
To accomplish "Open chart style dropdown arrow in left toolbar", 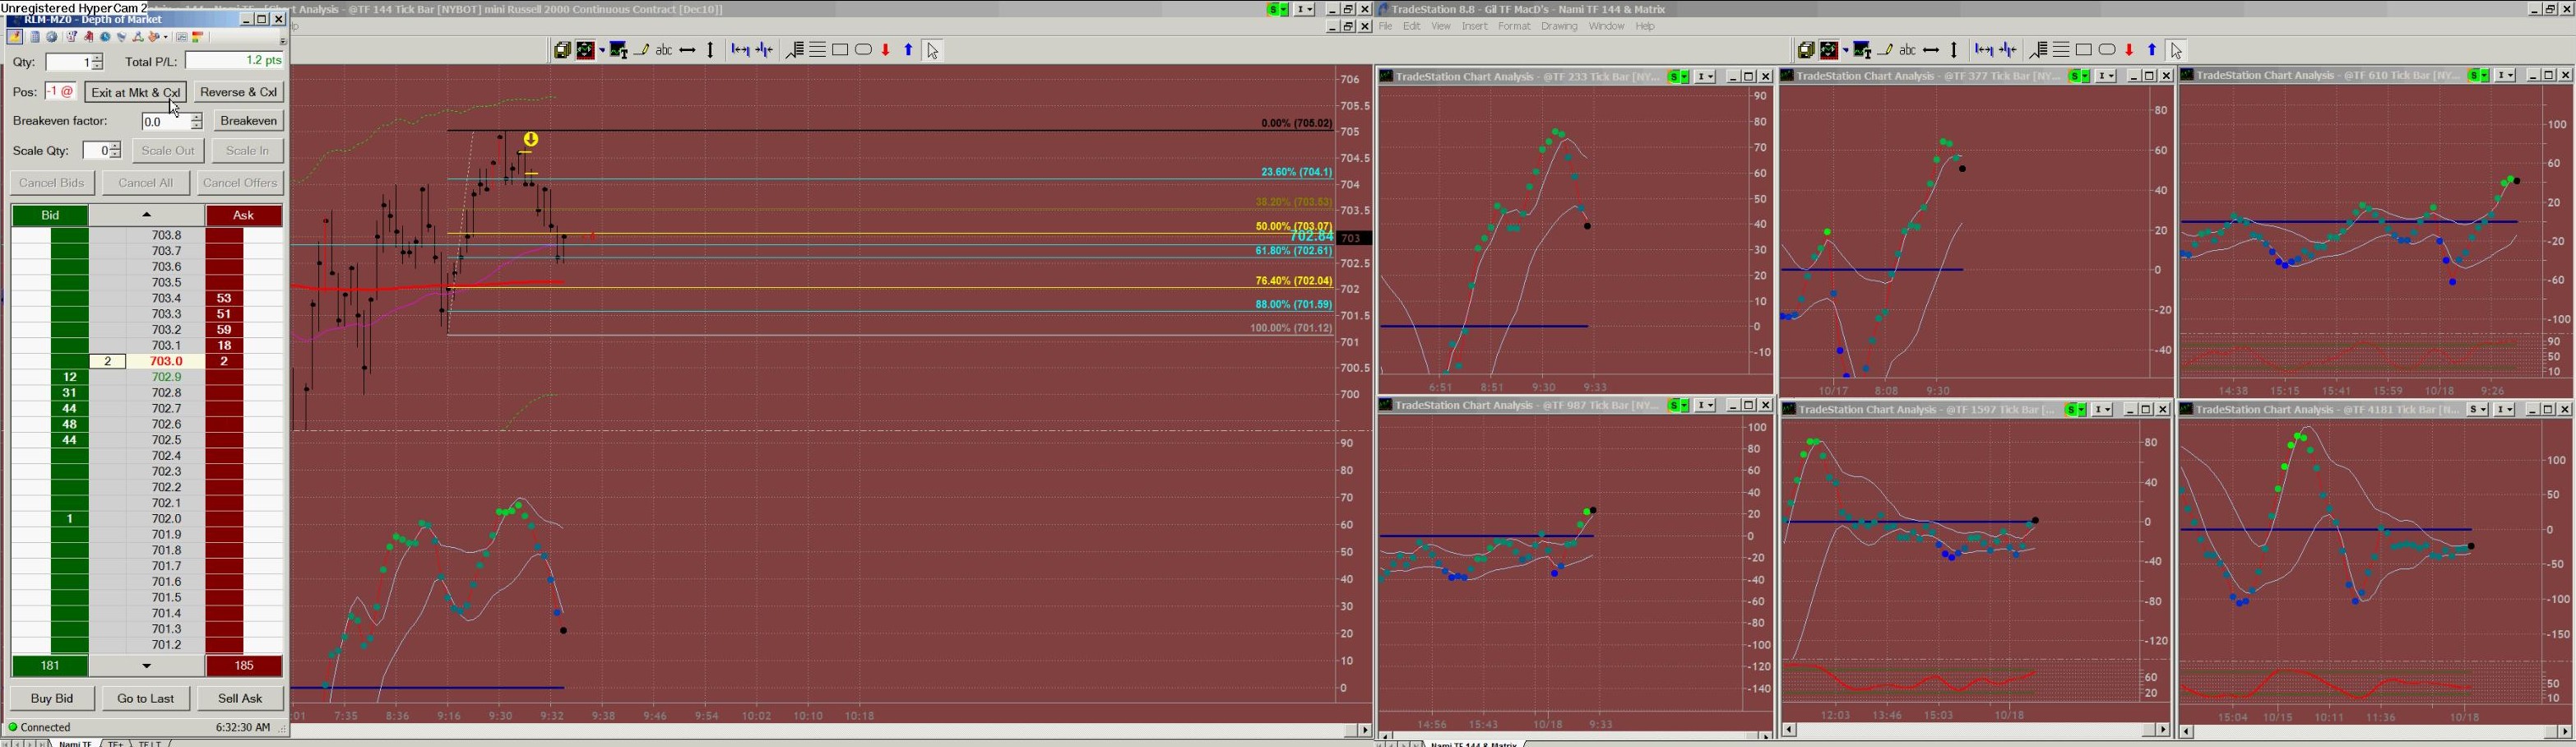I will [602, 50].
